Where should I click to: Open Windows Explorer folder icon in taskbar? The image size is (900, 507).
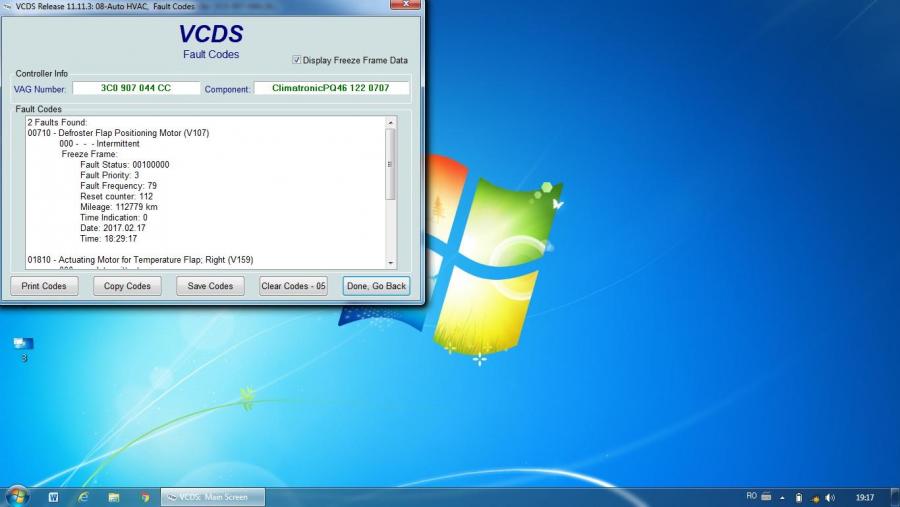pos(114,497)
